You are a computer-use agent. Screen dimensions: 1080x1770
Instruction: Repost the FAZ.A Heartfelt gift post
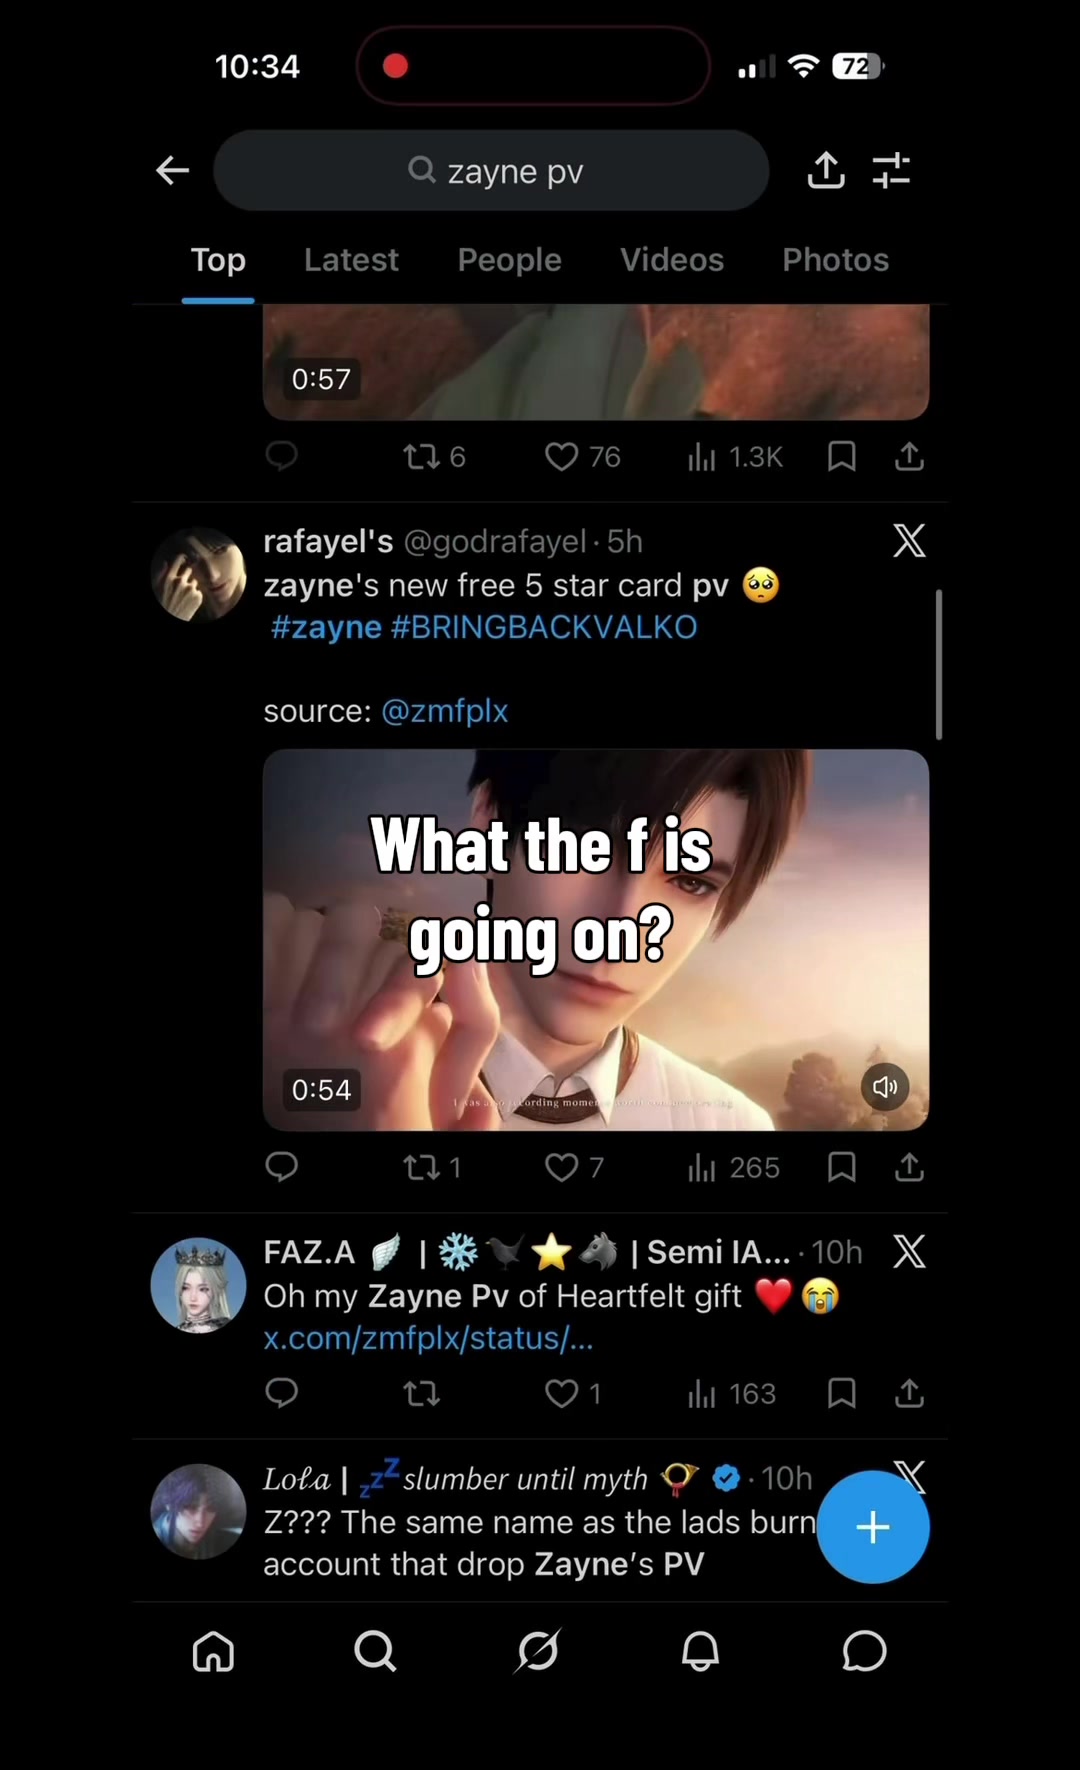(x=421, y=1393)
